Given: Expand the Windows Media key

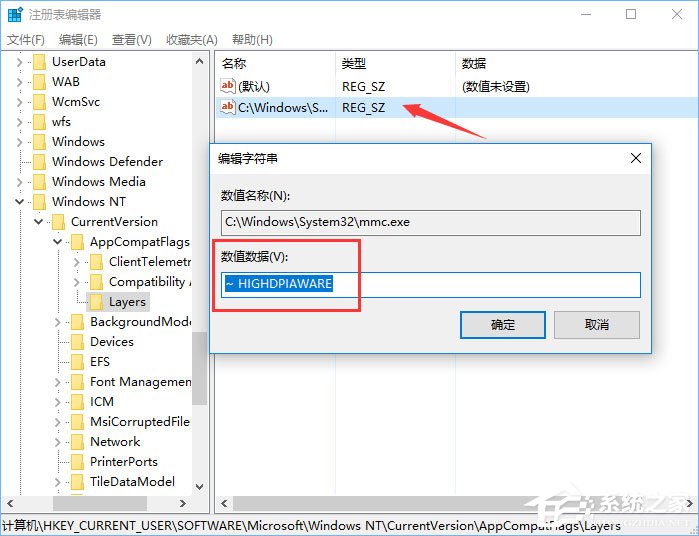Looking at the screenshot, I should 19,182.
